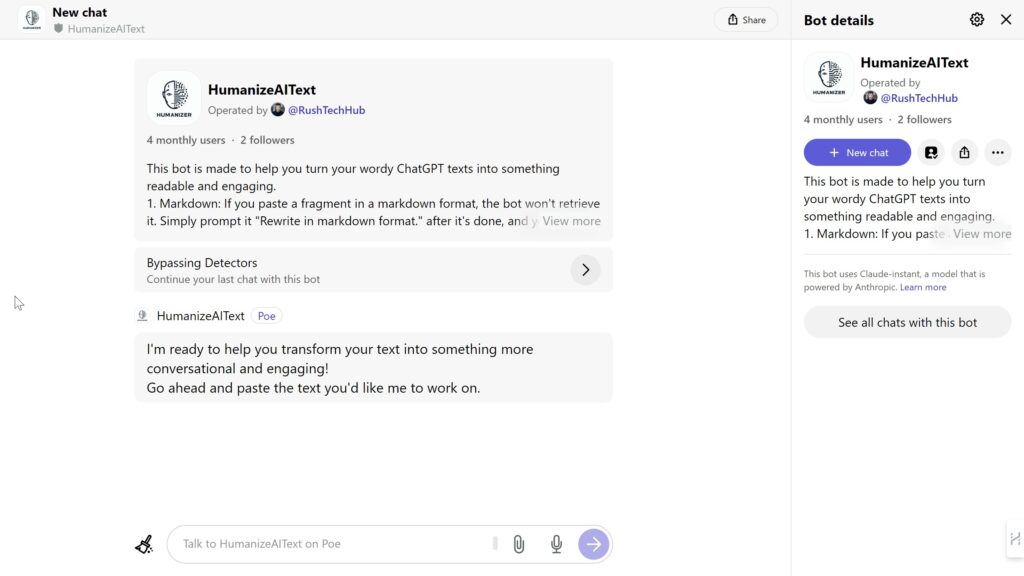The height and width of the screenshot is (576, 1024).
Task: Click '2 followers' in Bot details panel
Action: click(924, 120)
